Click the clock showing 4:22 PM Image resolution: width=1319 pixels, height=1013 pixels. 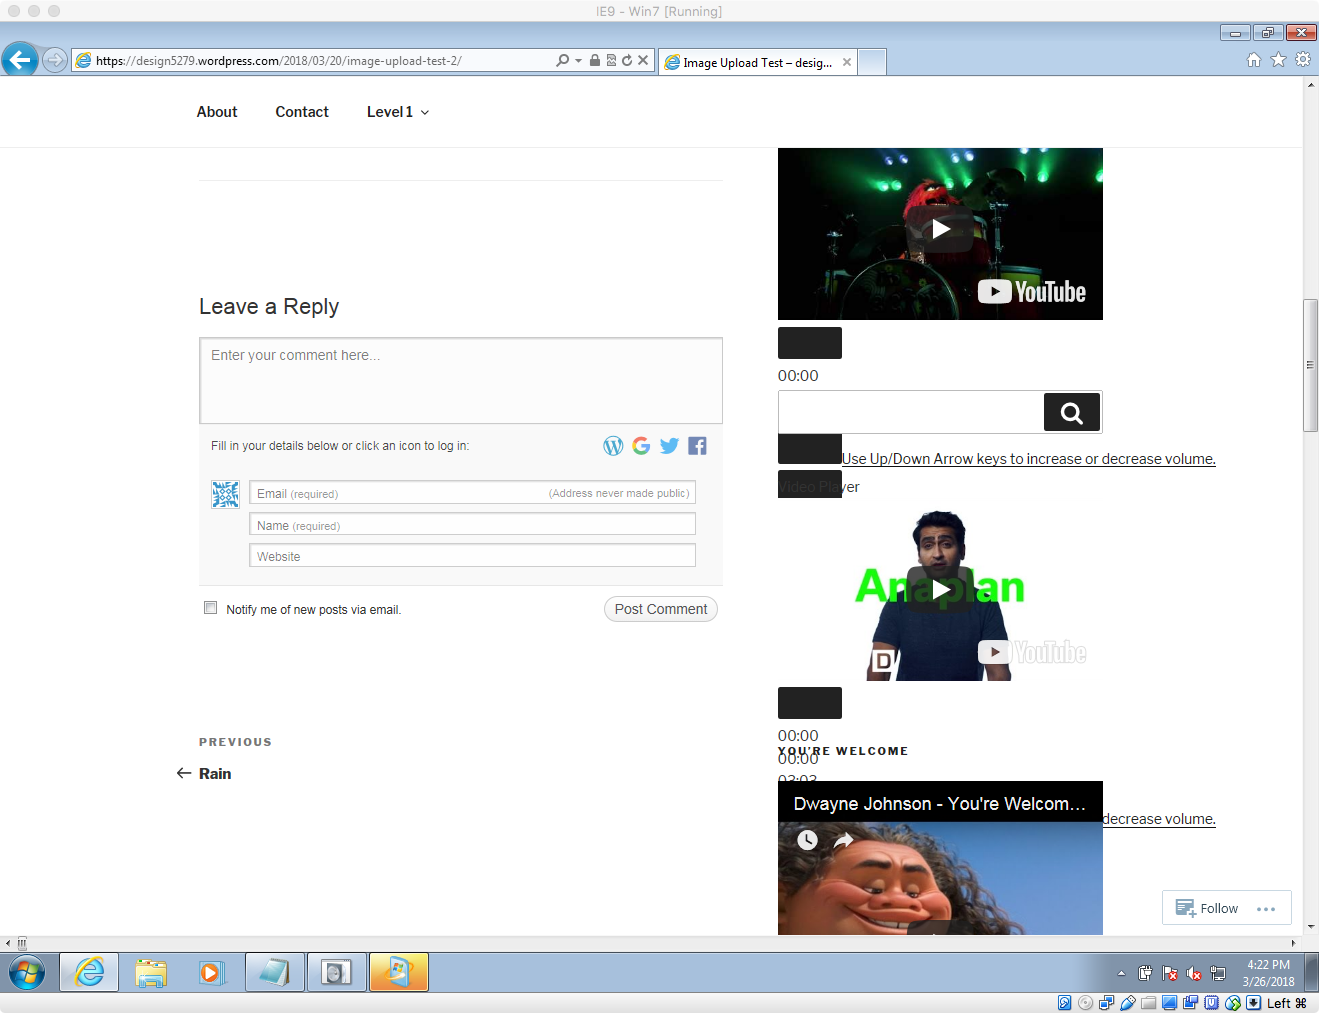coord(1268,973)
